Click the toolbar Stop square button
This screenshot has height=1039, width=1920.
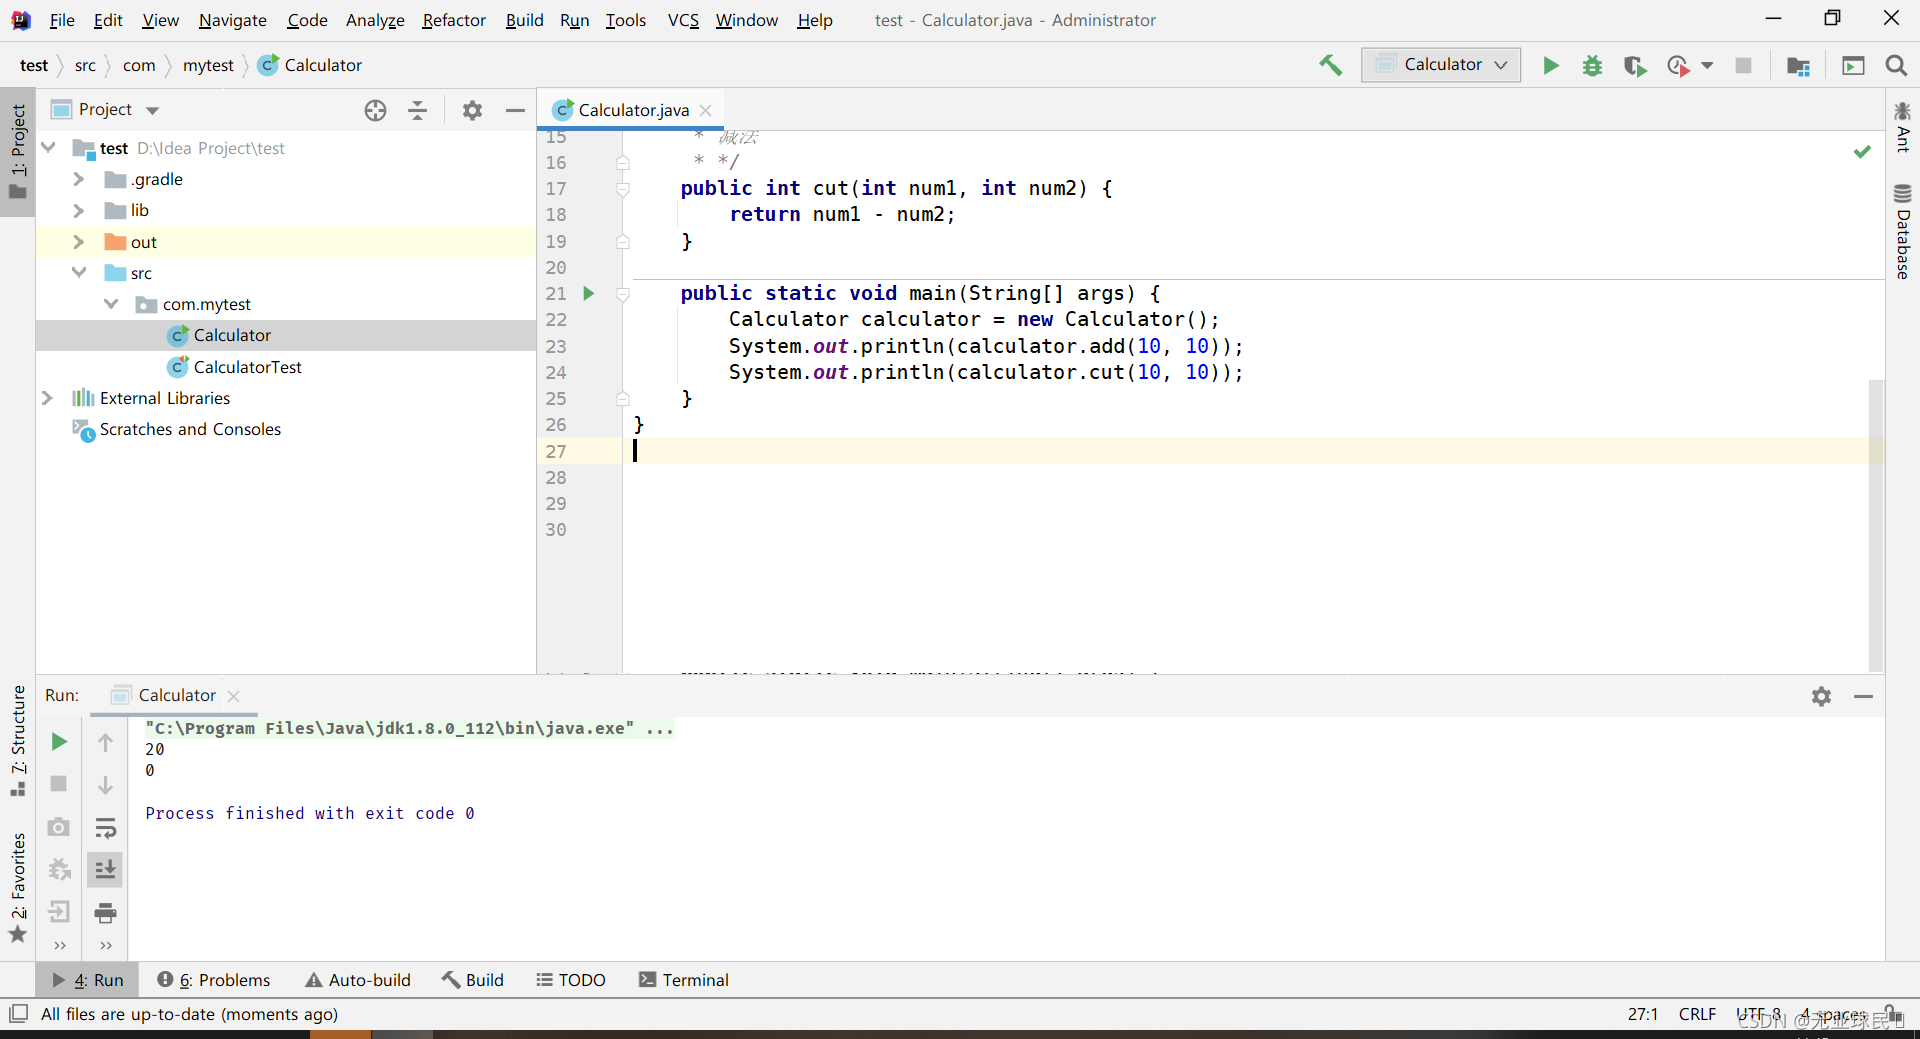1743,65
